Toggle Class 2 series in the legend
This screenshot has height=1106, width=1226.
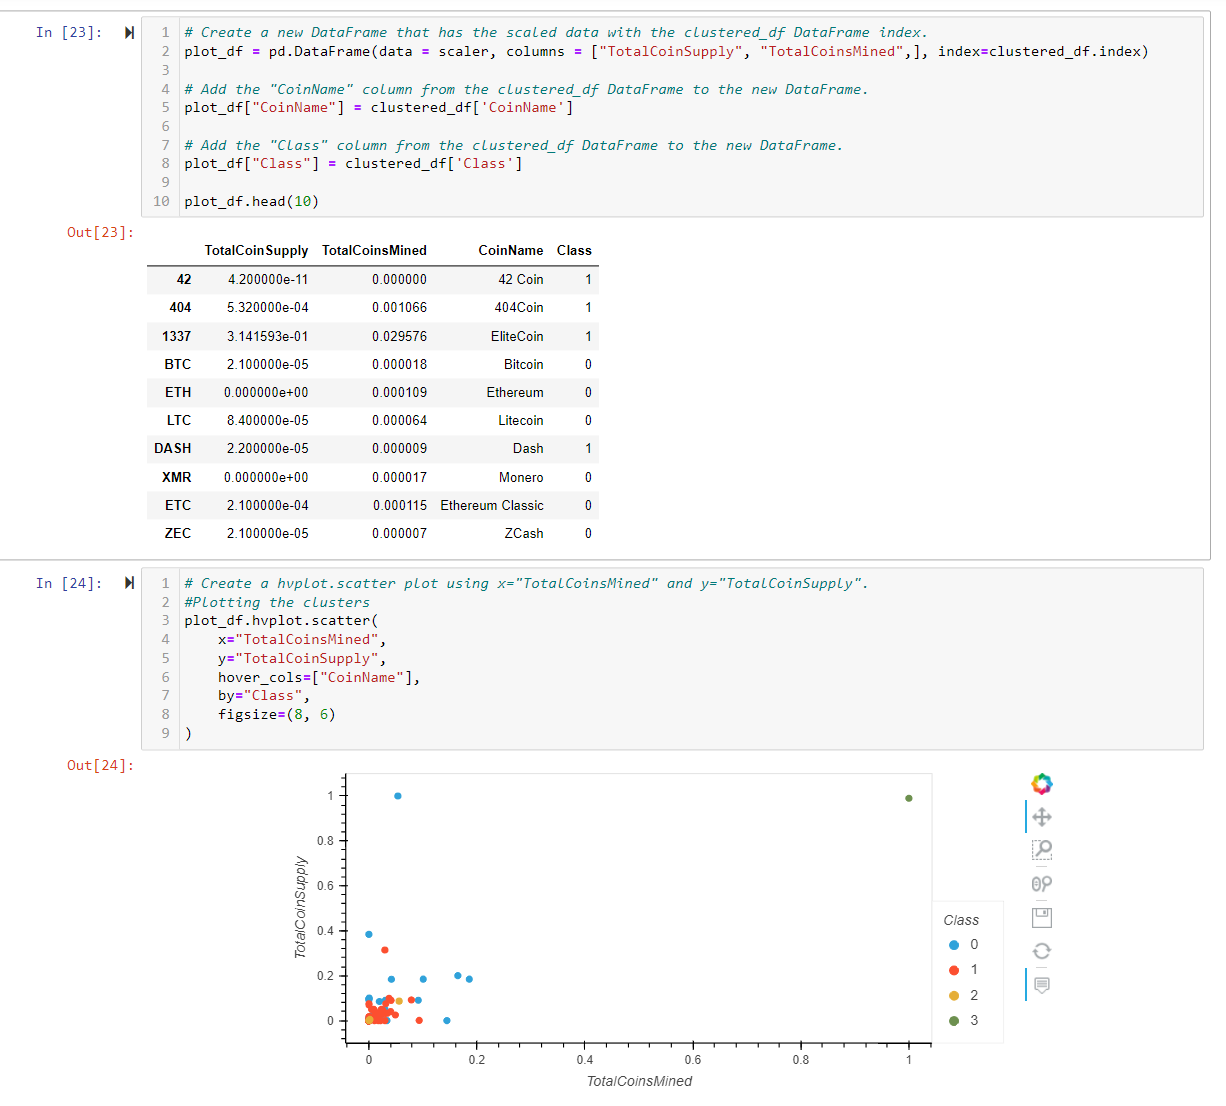pos(964,996)
